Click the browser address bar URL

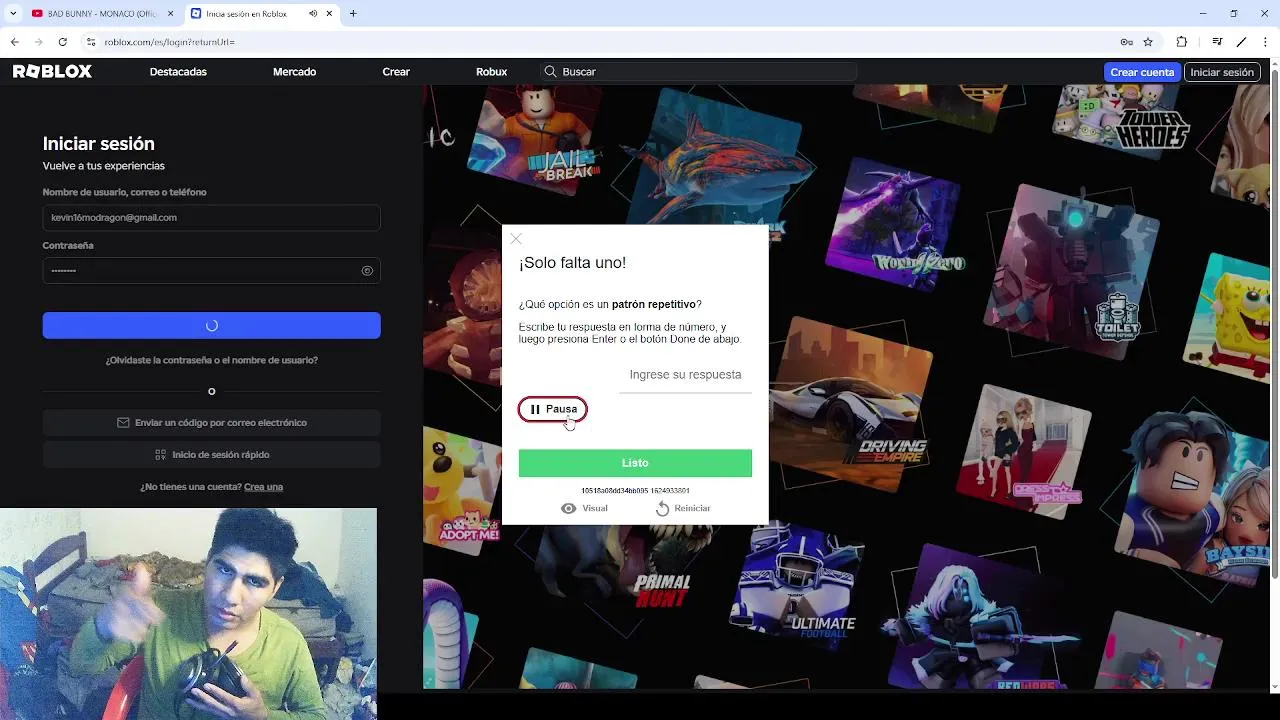pyautogui.click(x=169, y=42)
